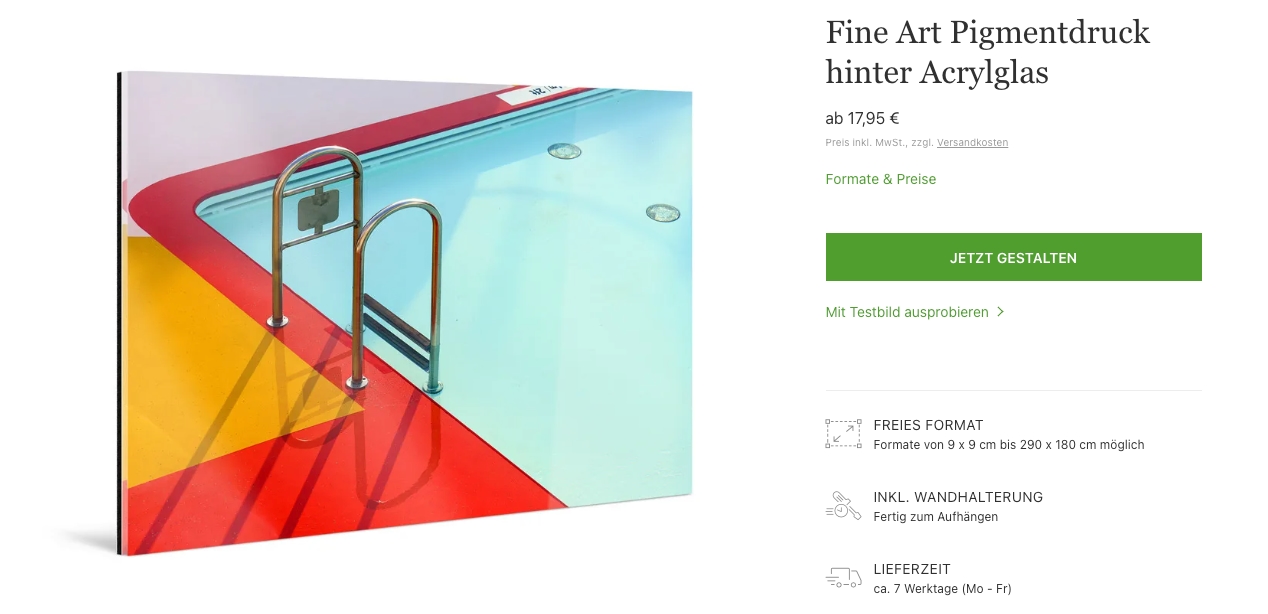Open the Versandkosten link

(972, 143)
